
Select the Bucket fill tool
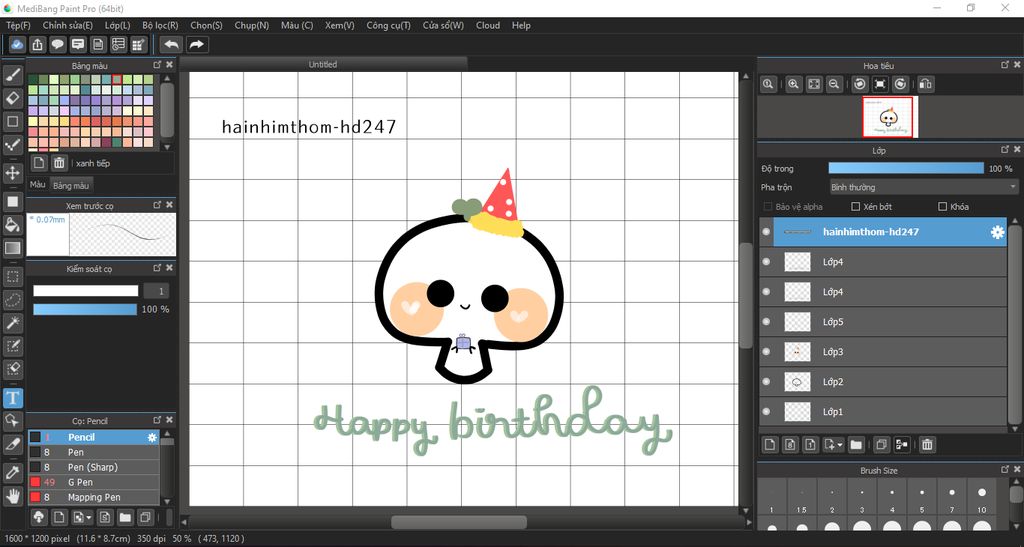12,225
